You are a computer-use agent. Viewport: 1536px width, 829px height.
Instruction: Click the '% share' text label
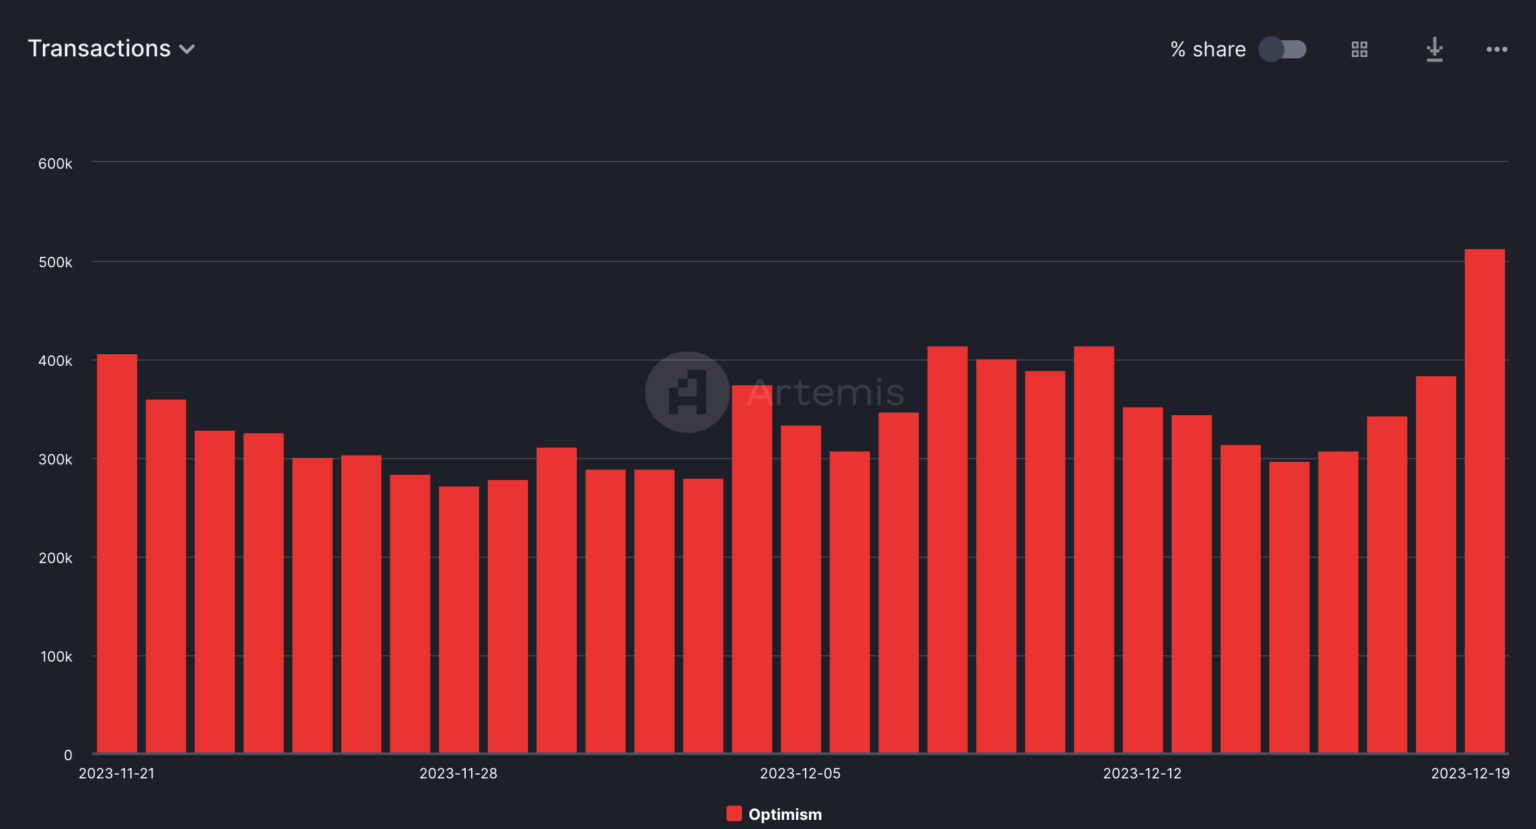[x=1208, y=49]
